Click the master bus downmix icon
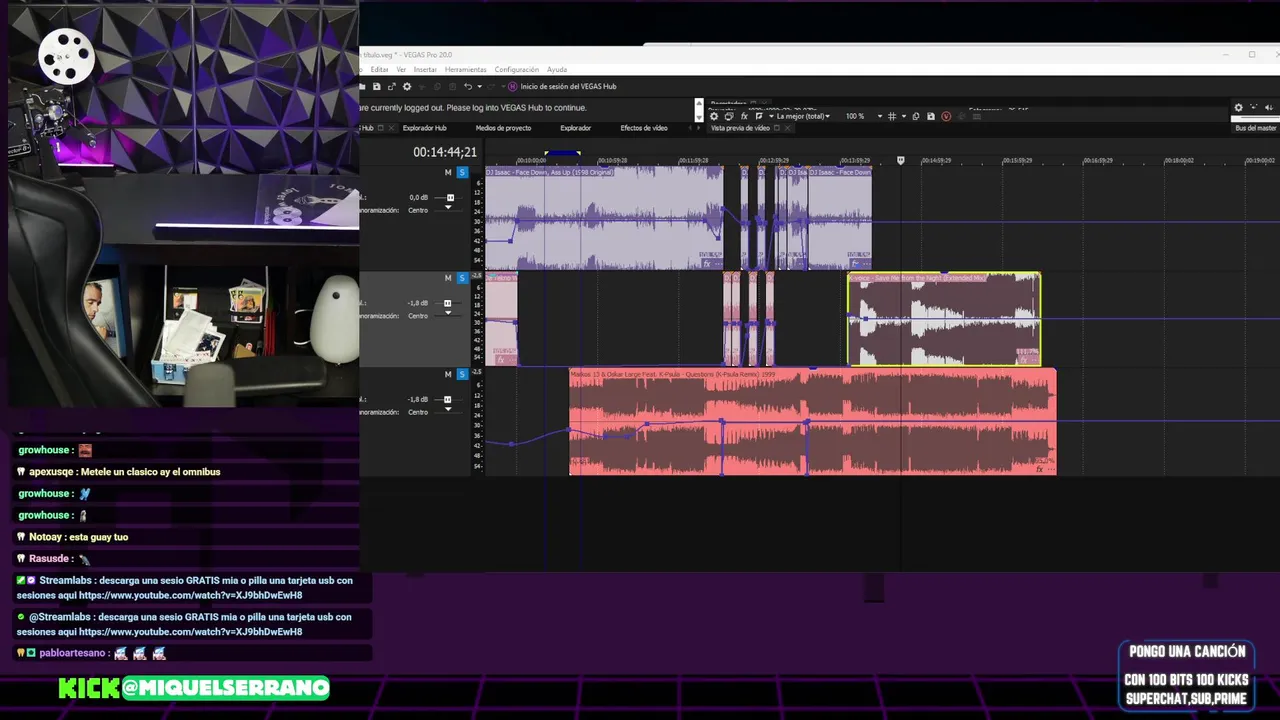The image size is (1280, 720). 1255,108
